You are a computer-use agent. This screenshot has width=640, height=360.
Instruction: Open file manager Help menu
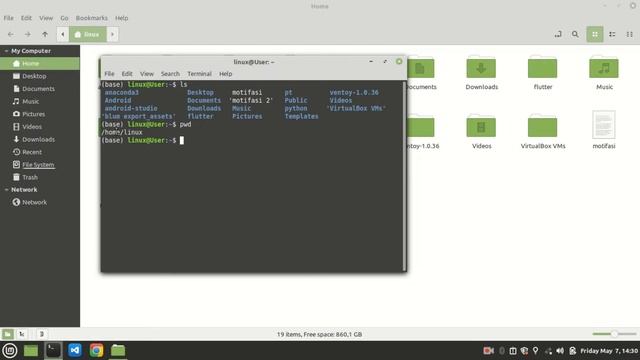pos(122,18)
